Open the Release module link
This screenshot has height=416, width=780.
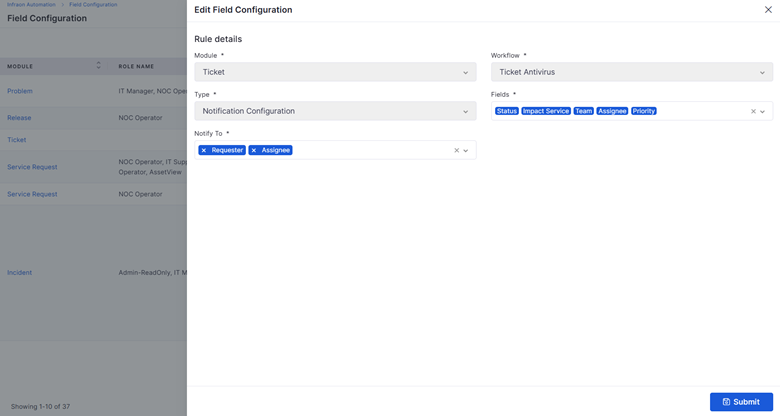[19, 117]
